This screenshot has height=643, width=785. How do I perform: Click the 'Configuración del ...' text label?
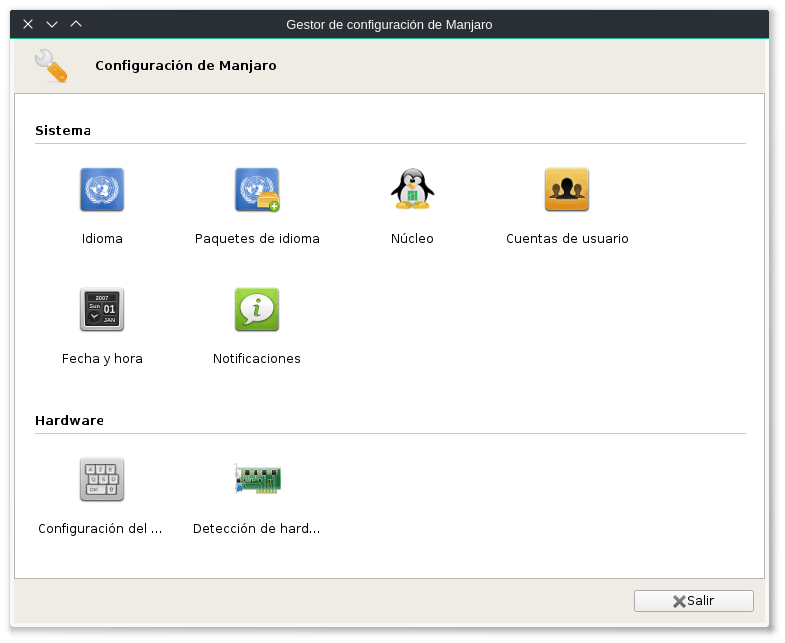click(x=100, y=529)
